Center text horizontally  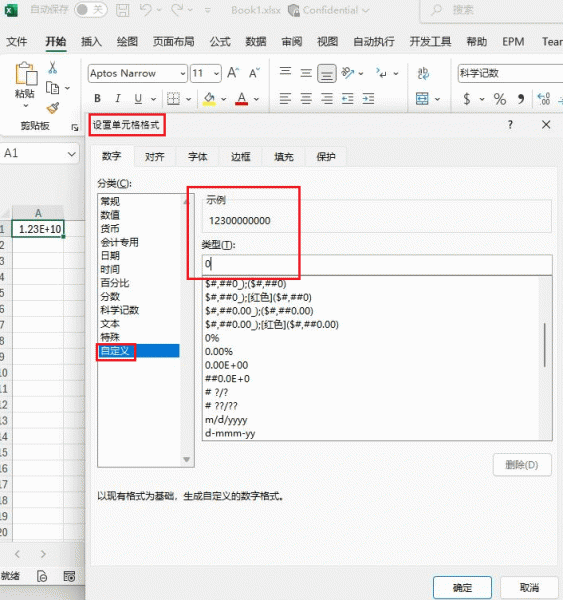click(306, 99)
